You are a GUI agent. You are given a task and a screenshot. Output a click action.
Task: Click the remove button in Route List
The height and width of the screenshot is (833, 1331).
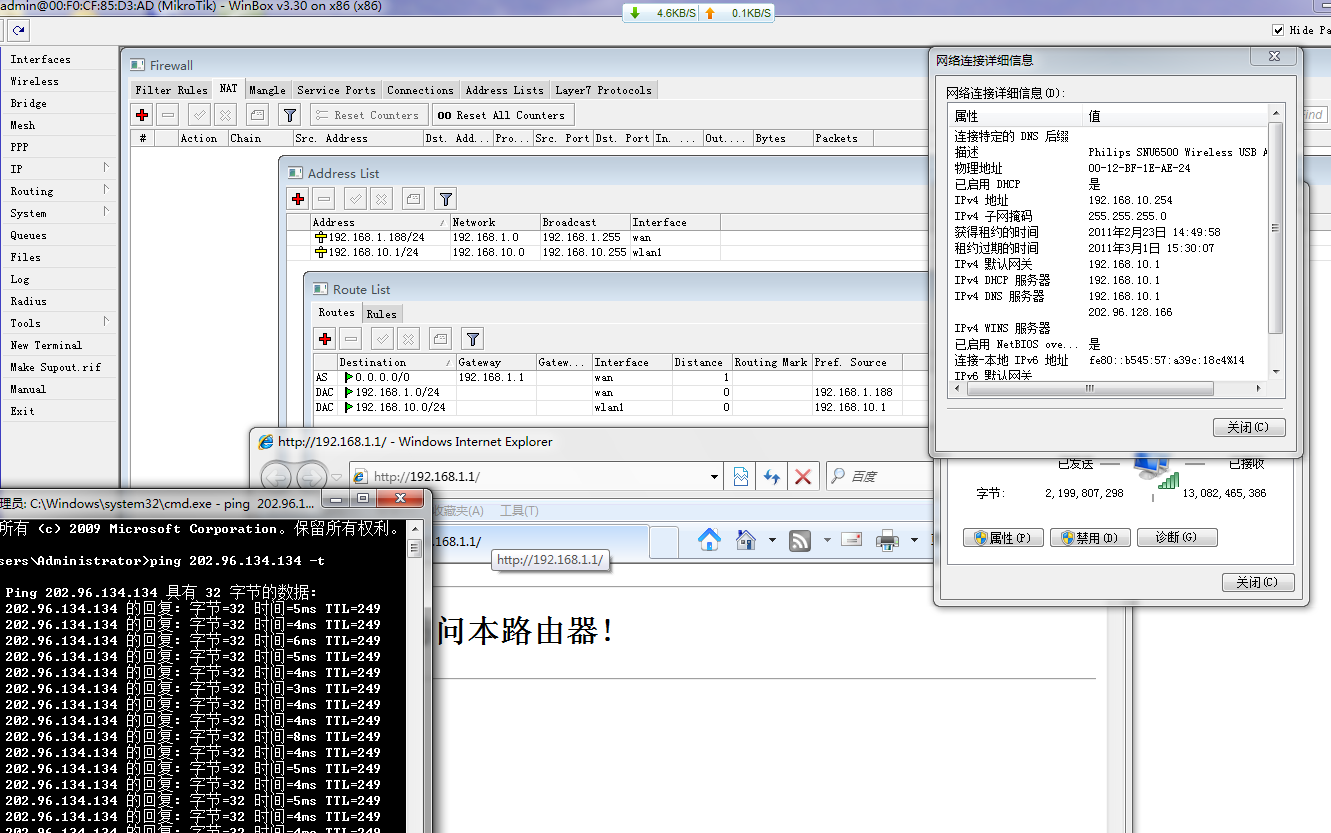click(x=350, y=339)
